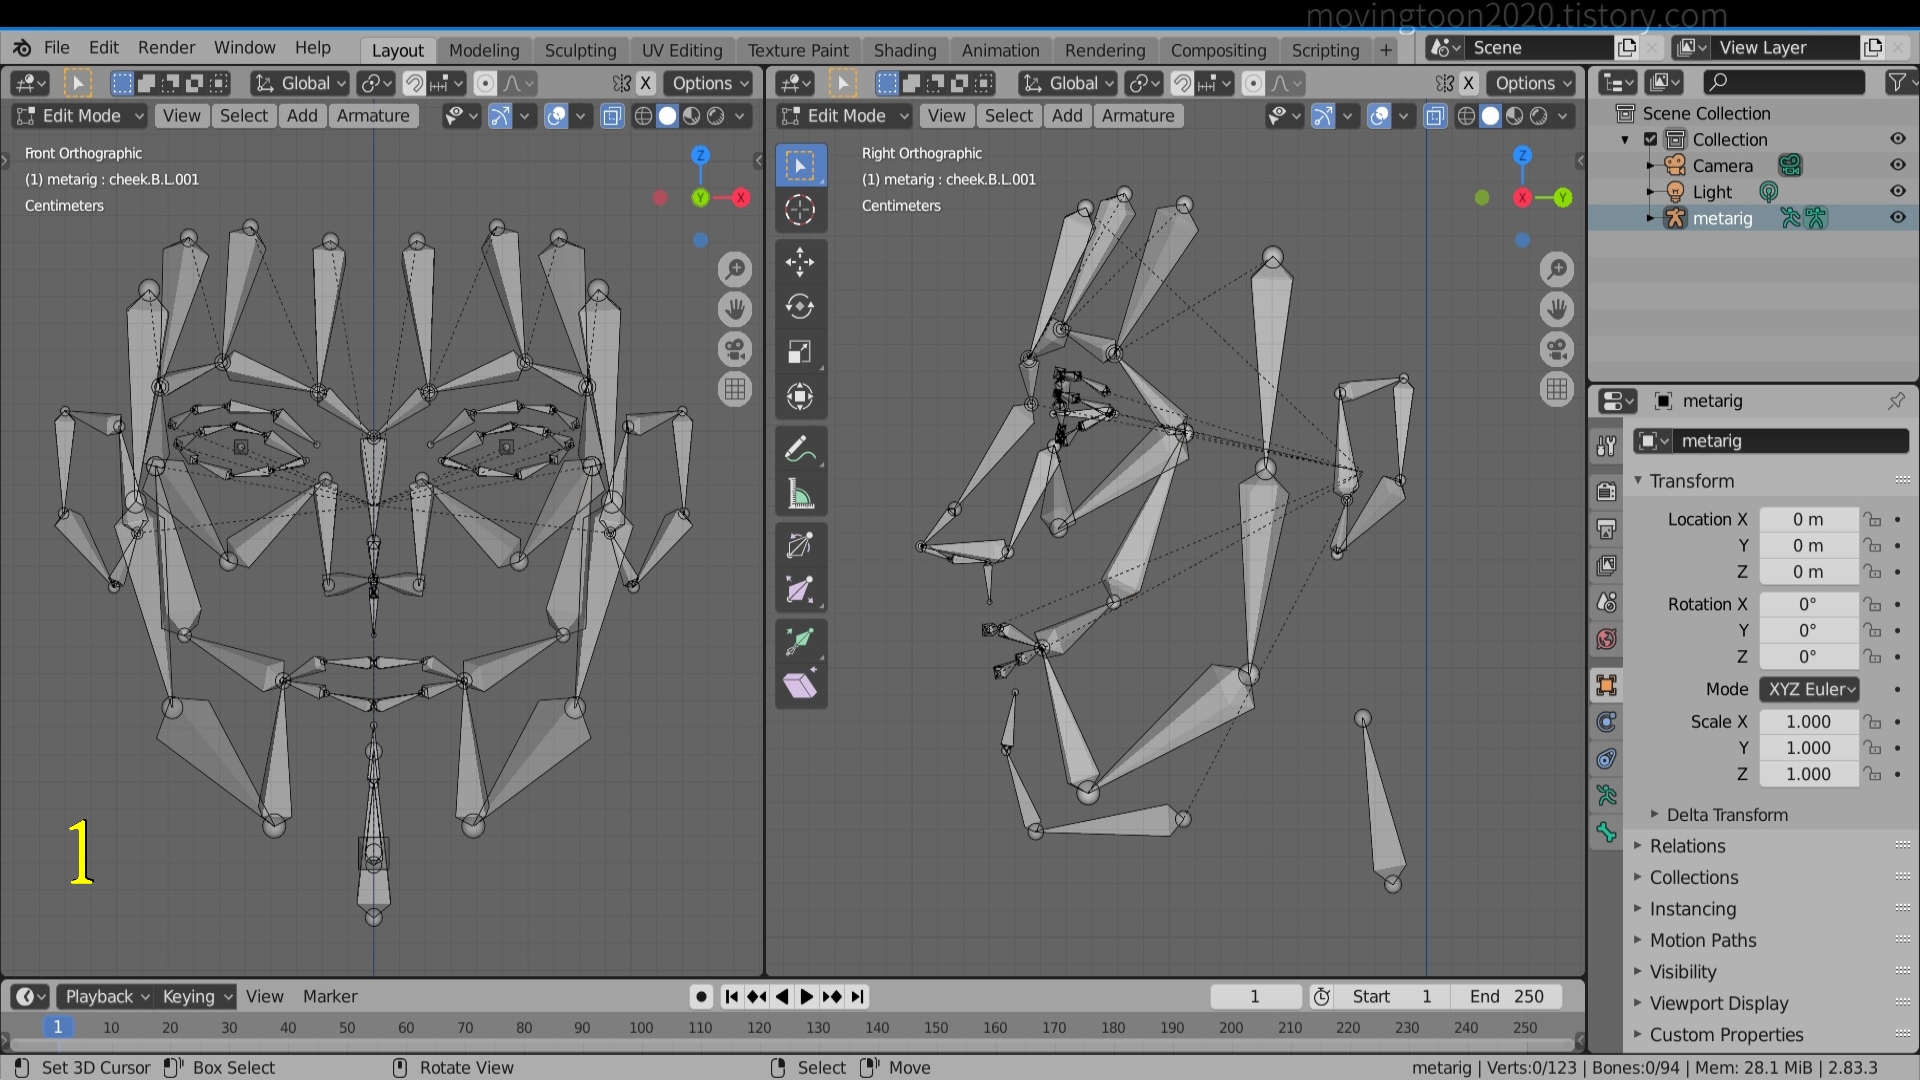Play the animation forward
The width and height of the screenshot is (1920, 1080).
[806, 996]
